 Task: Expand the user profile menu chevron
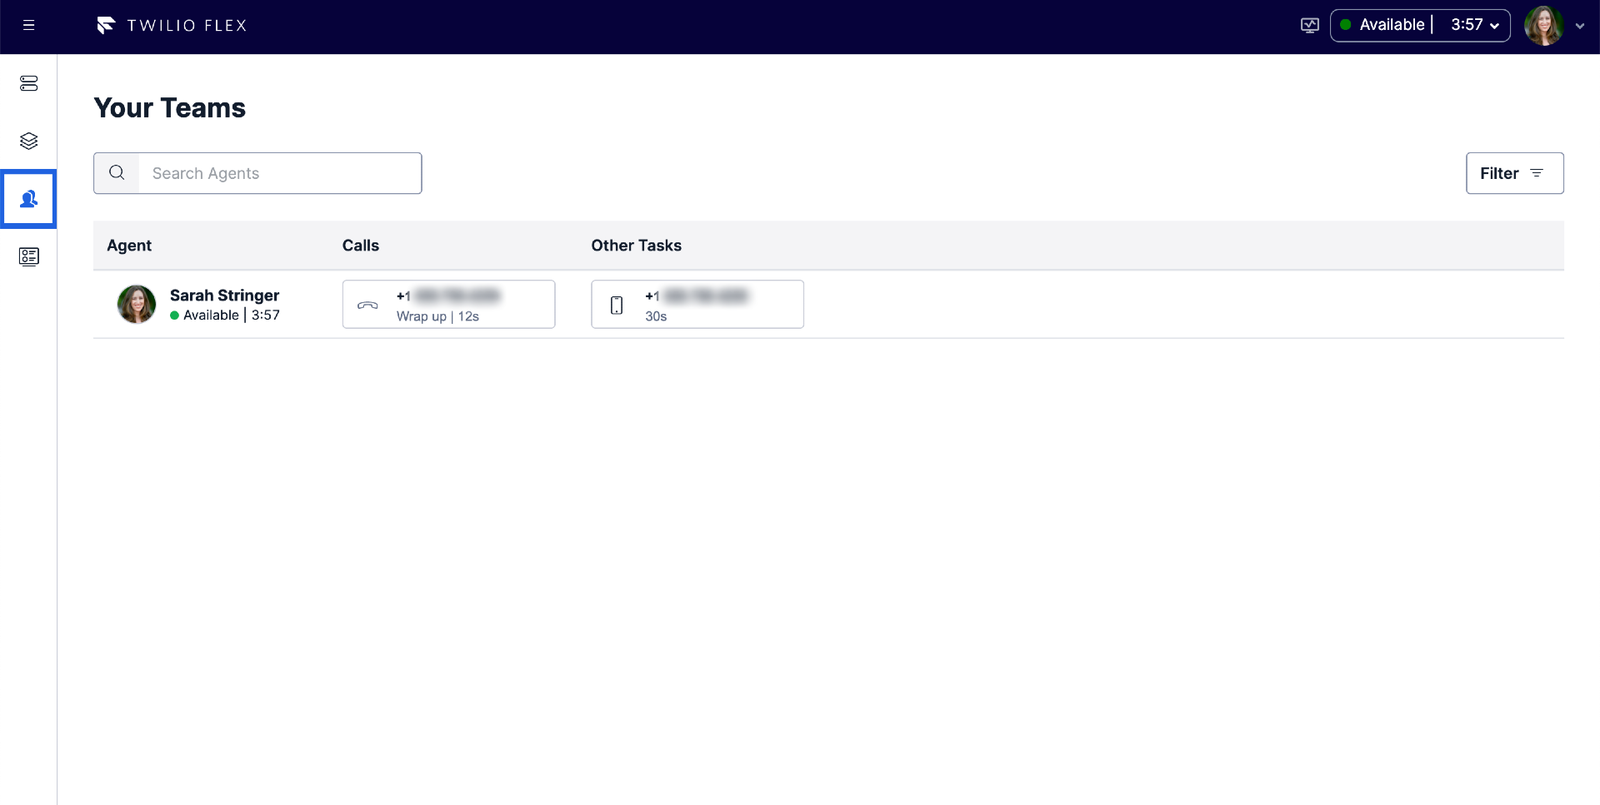tap(1580, 26)
